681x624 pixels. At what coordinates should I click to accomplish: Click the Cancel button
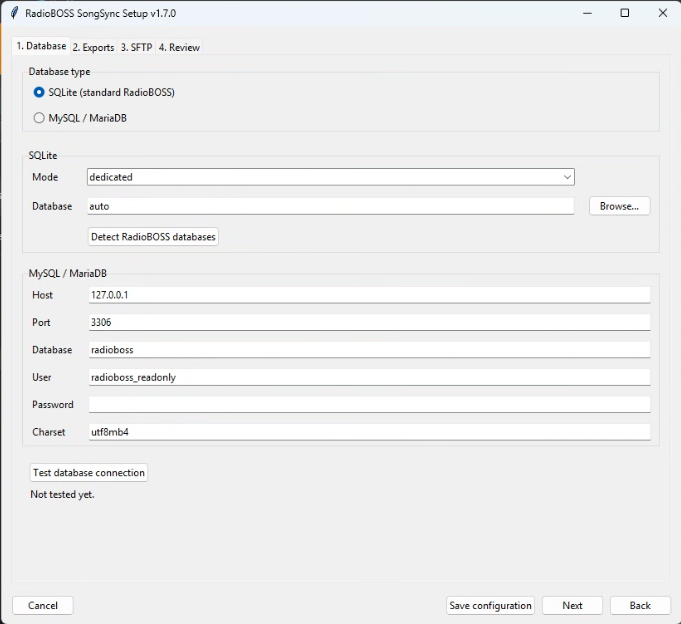point(43,606)
